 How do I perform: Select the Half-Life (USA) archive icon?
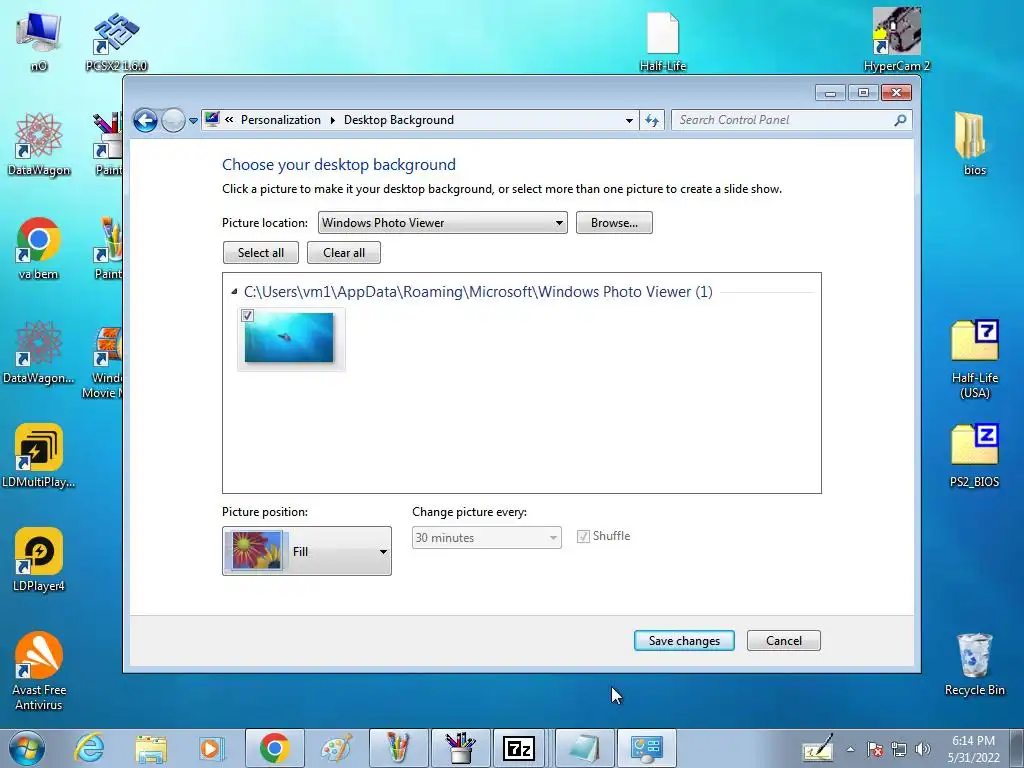click(x=974, y=359)
